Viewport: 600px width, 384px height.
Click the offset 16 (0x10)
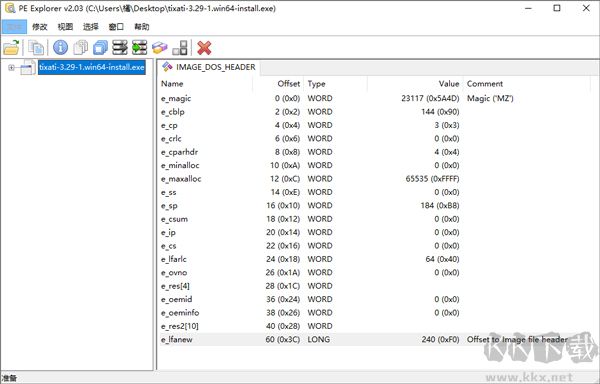(x=283, y=206)
